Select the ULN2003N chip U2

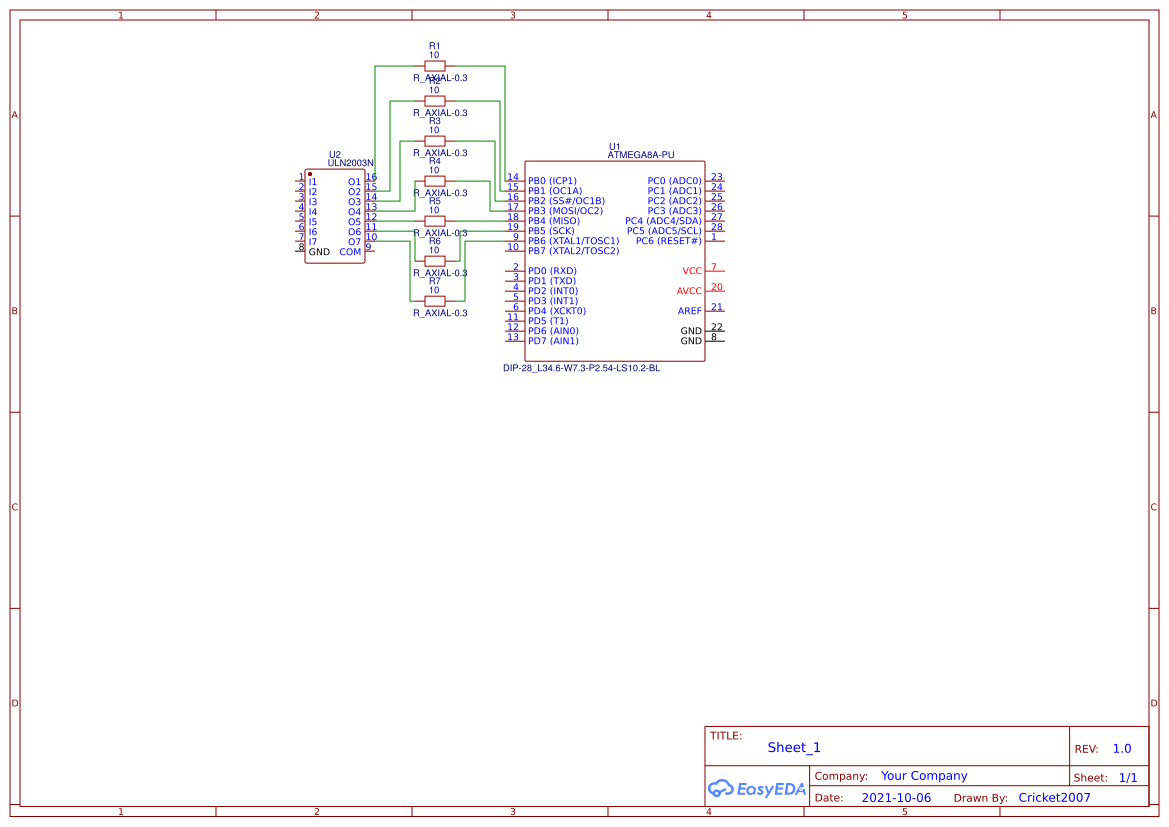click(335, 213)
